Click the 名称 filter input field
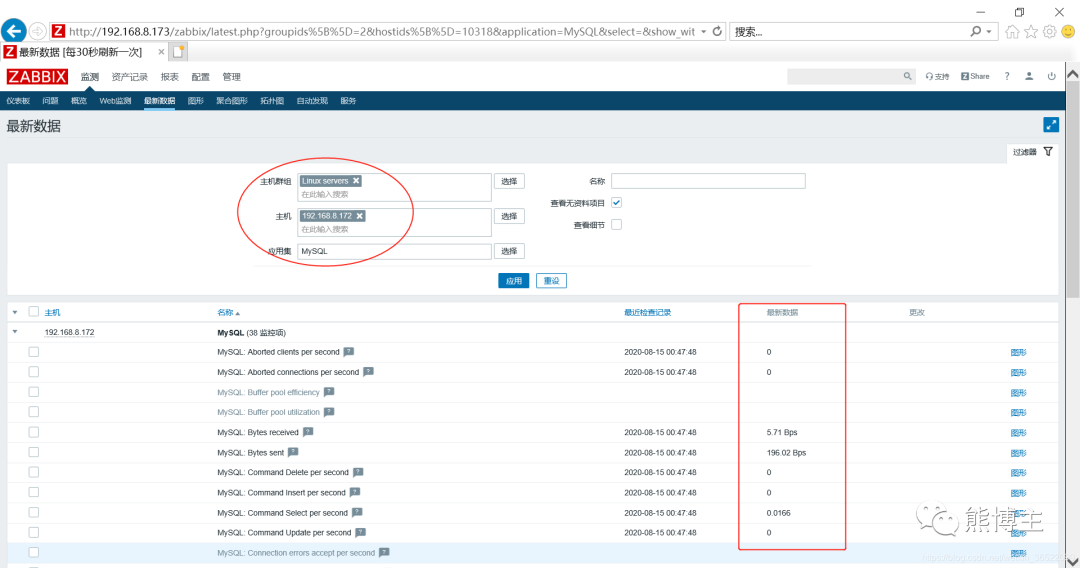1080x568 pixels. coord(708,181)
